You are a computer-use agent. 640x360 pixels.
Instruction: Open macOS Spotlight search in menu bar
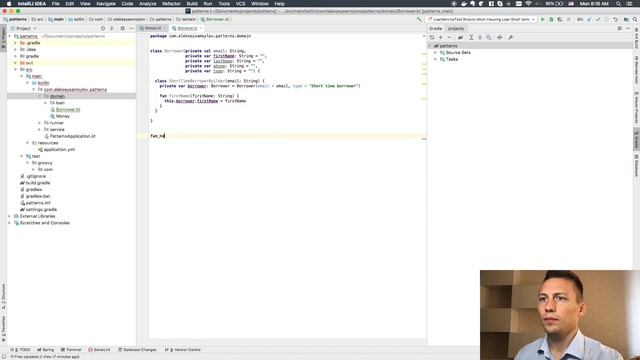tap(619, 4)
